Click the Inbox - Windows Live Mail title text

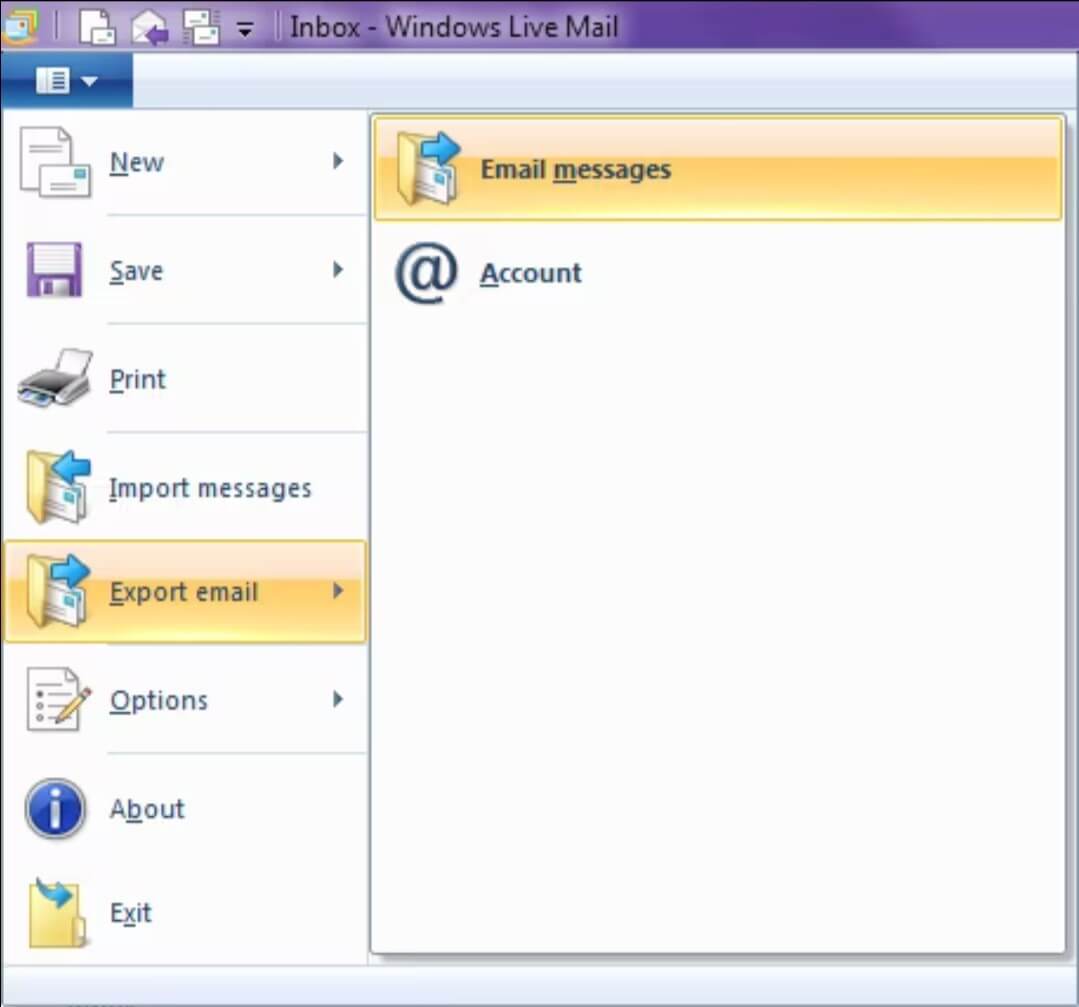[x=454, y=27]
